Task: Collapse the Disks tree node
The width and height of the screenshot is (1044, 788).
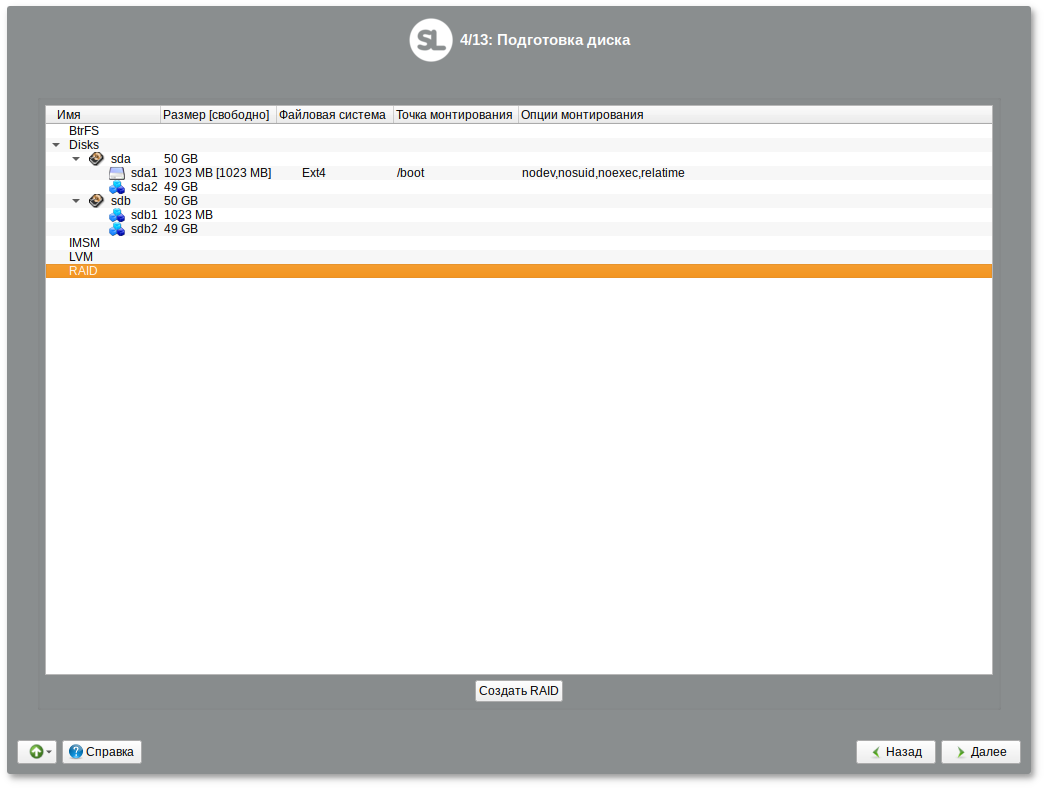Action: 56,145
